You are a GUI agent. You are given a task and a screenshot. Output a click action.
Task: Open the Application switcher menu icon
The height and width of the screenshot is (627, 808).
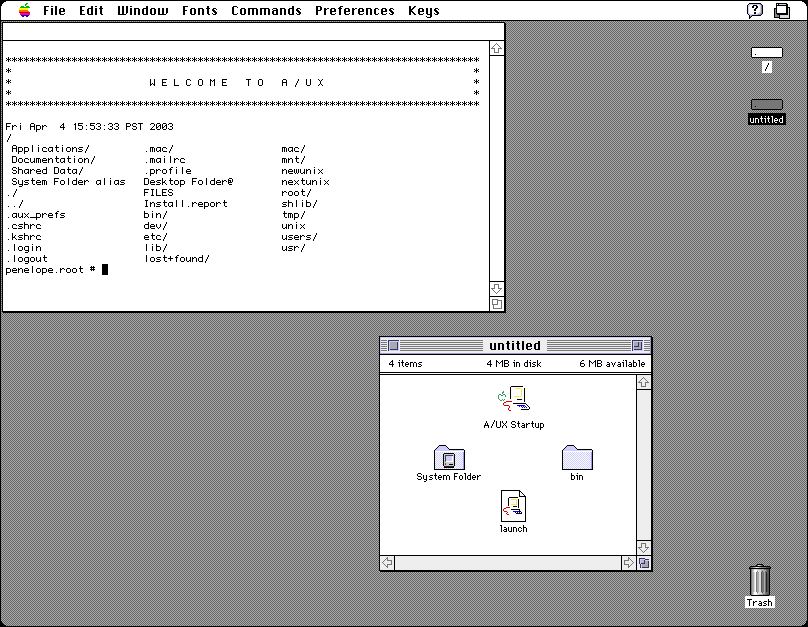[786, 10]
